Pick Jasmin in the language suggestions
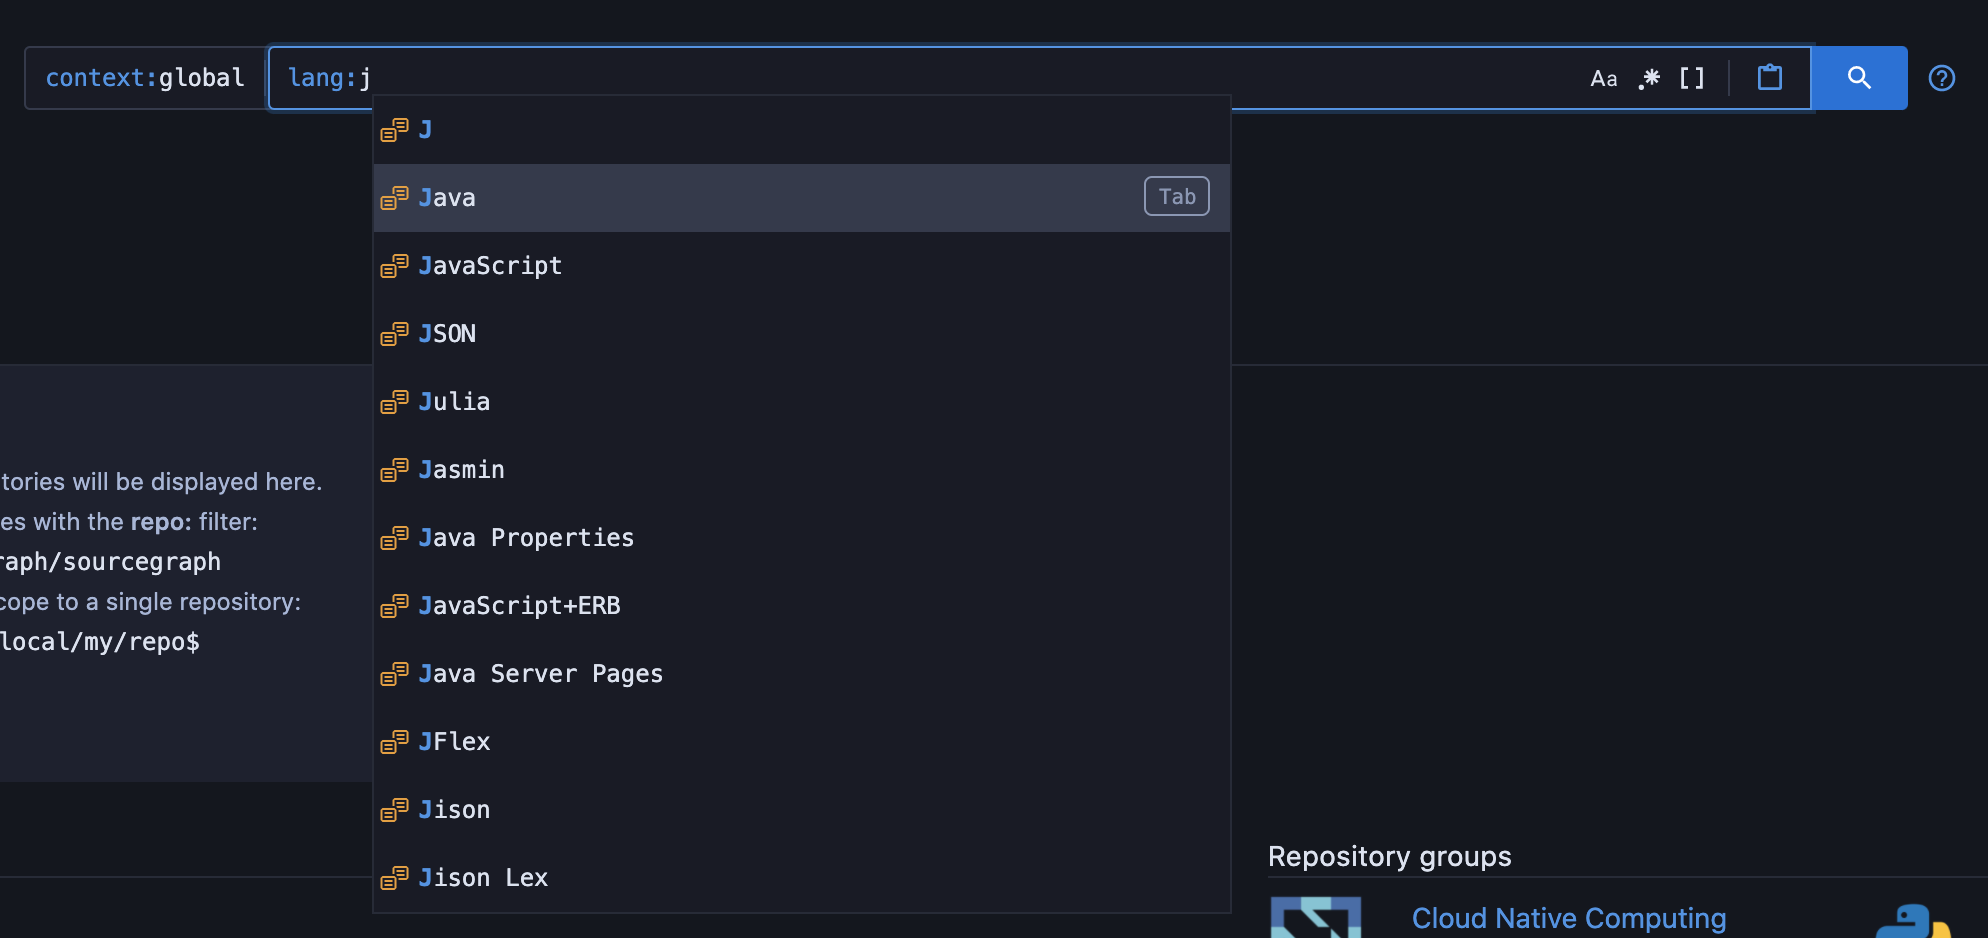1988x938 pixels. pyautogui.click(x=802, y=470)
